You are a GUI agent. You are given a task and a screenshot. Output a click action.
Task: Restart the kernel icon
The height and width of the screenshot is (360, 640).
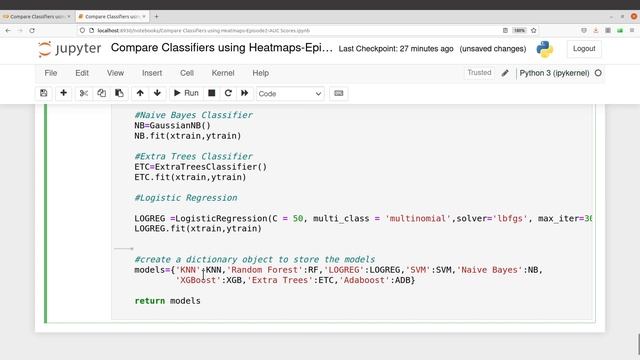point(228,93)
